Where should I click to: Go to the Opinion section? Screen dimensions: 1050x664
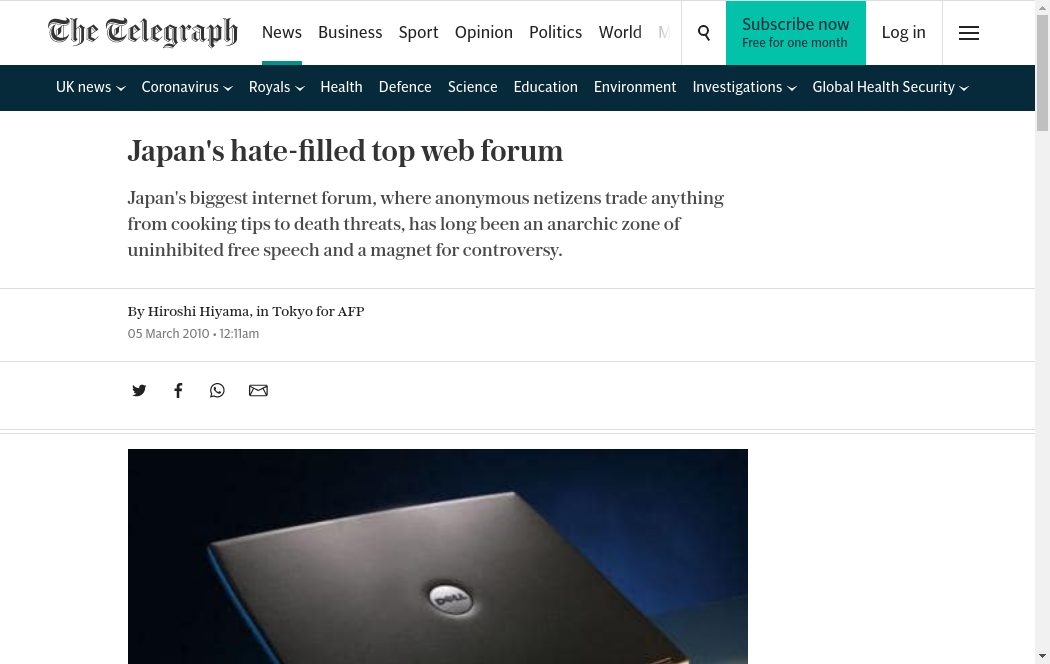[x=483, y=32]
